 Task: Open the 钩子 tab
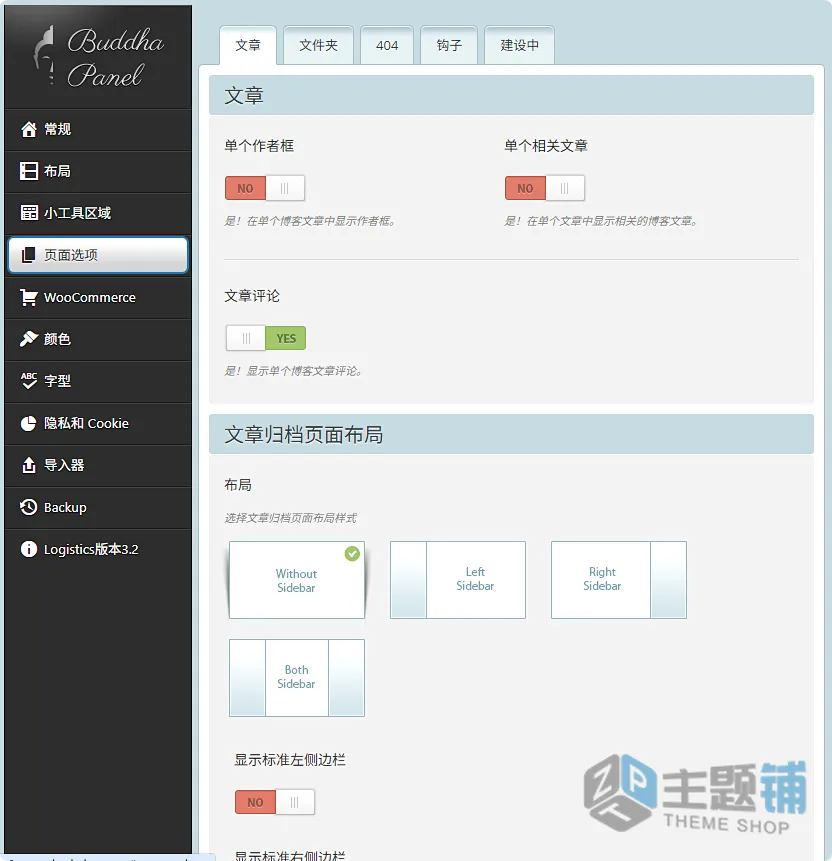pyautogui.click(x=449, y=45)
